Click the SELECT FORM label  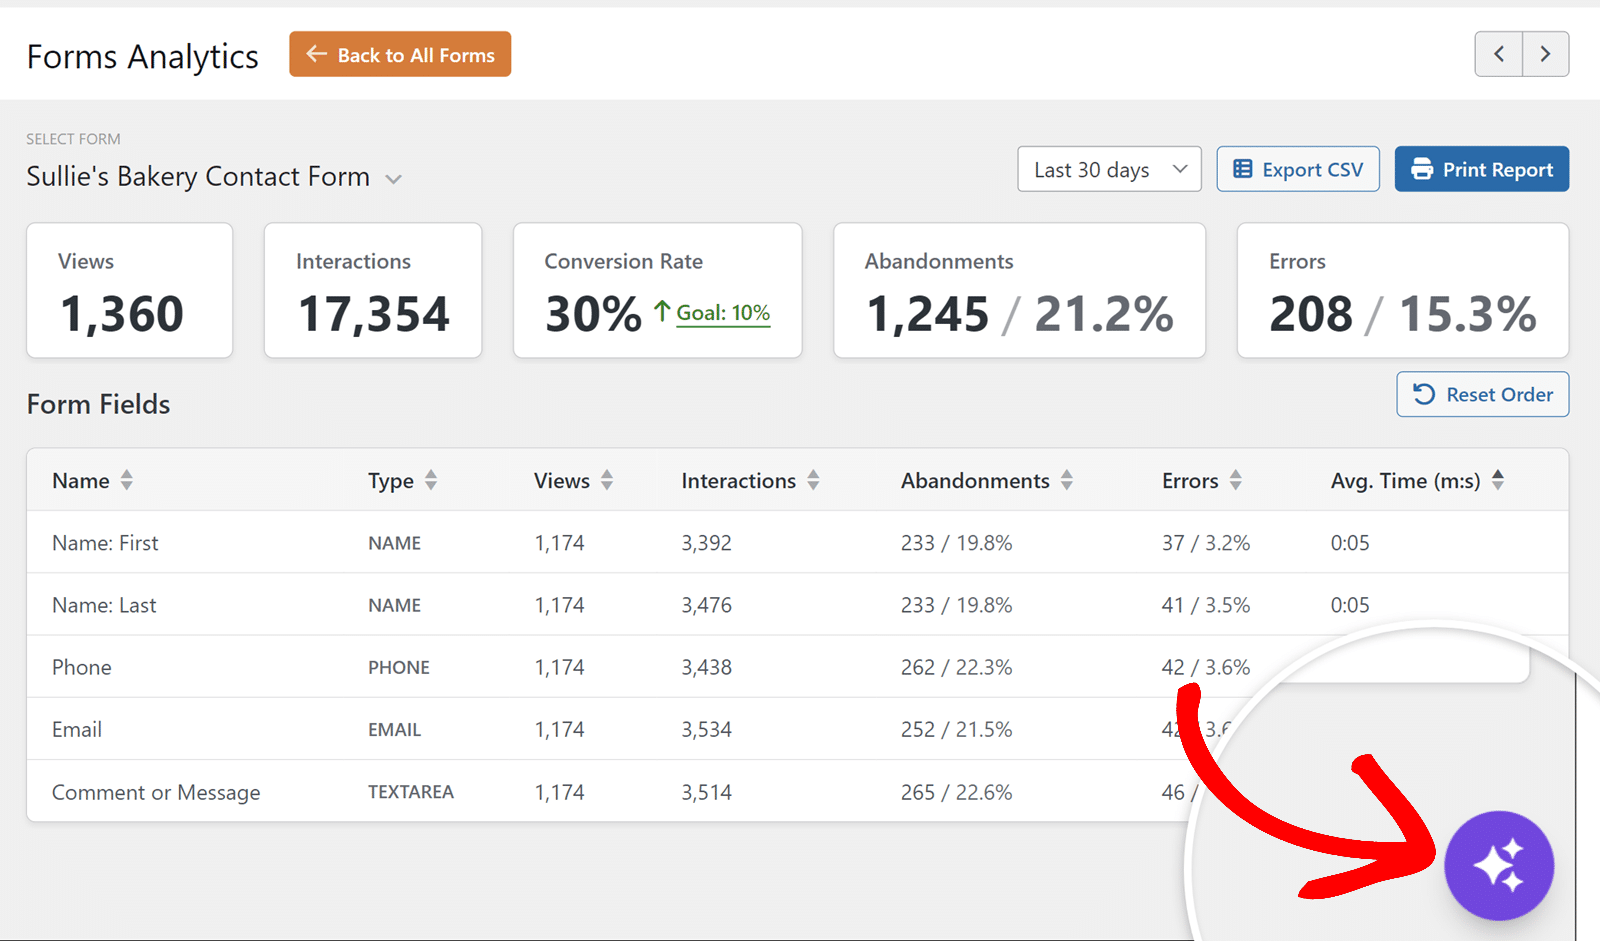(73, 139)
